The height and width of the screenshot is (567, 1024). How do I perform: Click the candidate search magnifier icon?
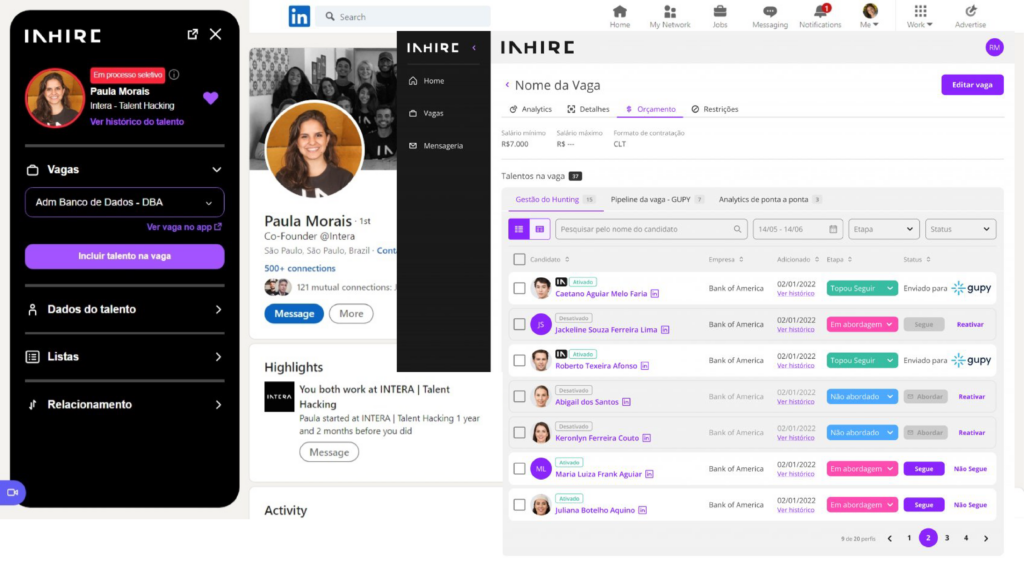pyautogui.click(x=737, y=229)
